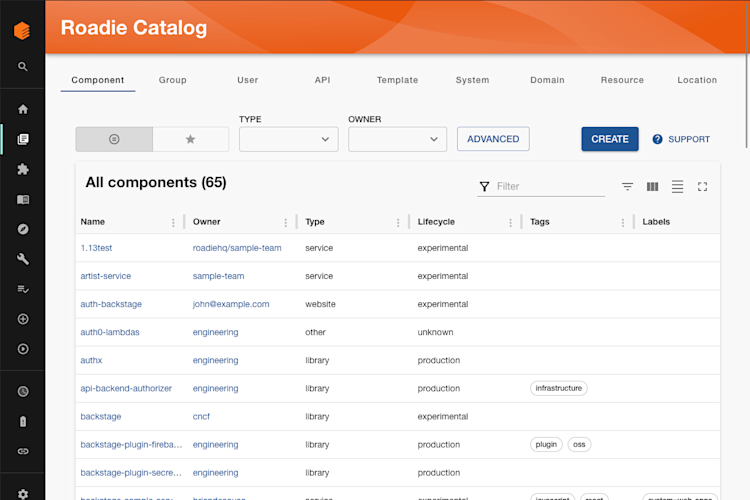
Task: Open the backstage component link
Action: (101, 416)
